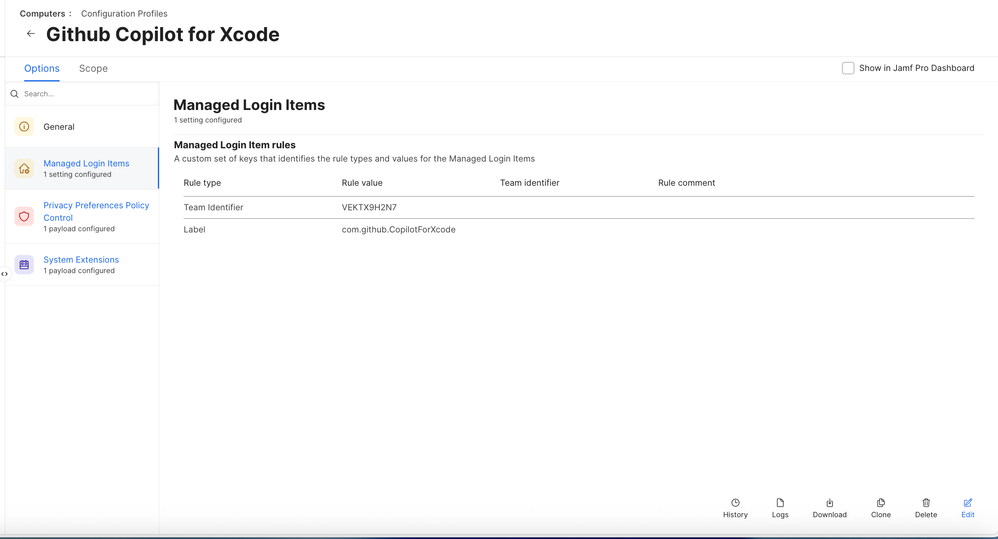Click the Github Copilot for Xcode title

[x=163, y=34]
